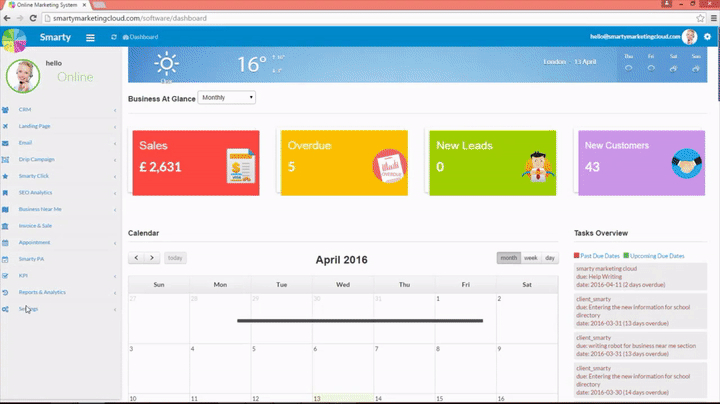Screen dimensions: 720x404
Task: Click the handshake icon on New Customers card
Action: pos(685,163)
